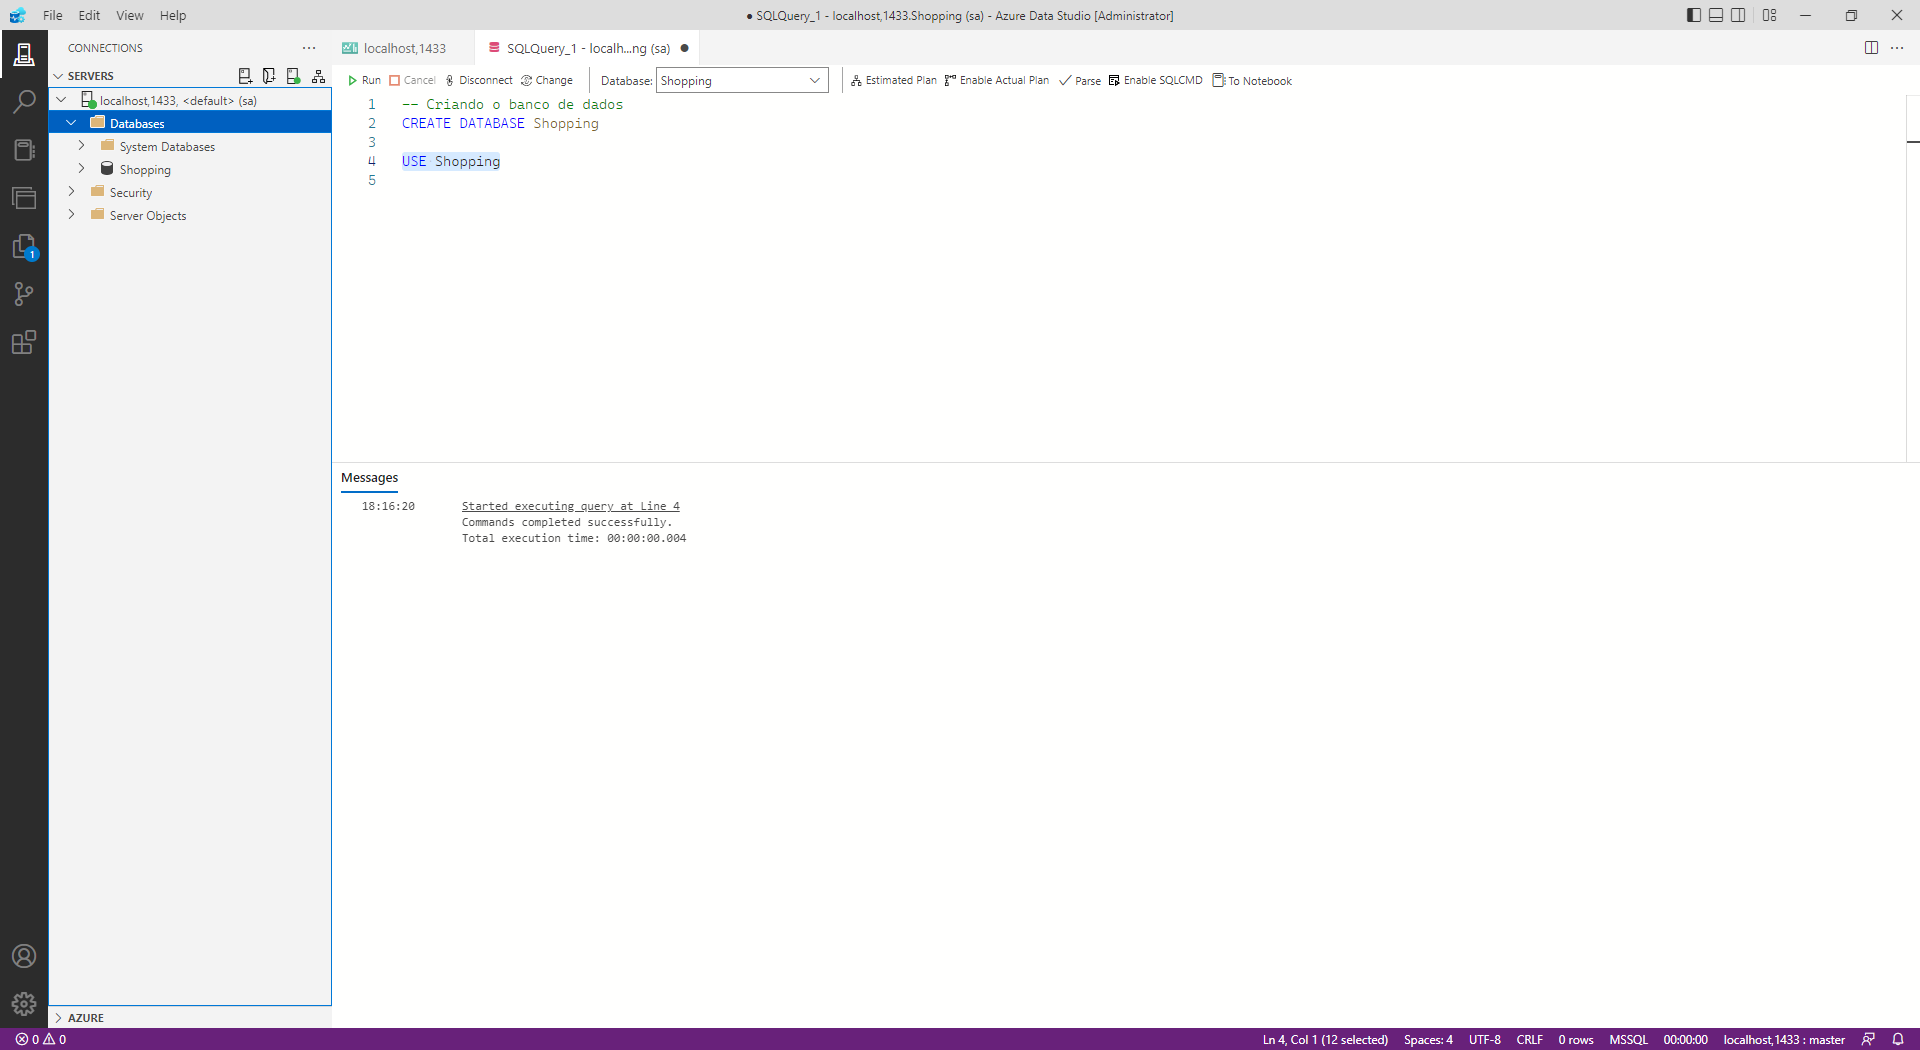Viewport: 1920px width, 1050px height.
Task: Open the Notebooks view in activity bar
Action: coord(24,150)
